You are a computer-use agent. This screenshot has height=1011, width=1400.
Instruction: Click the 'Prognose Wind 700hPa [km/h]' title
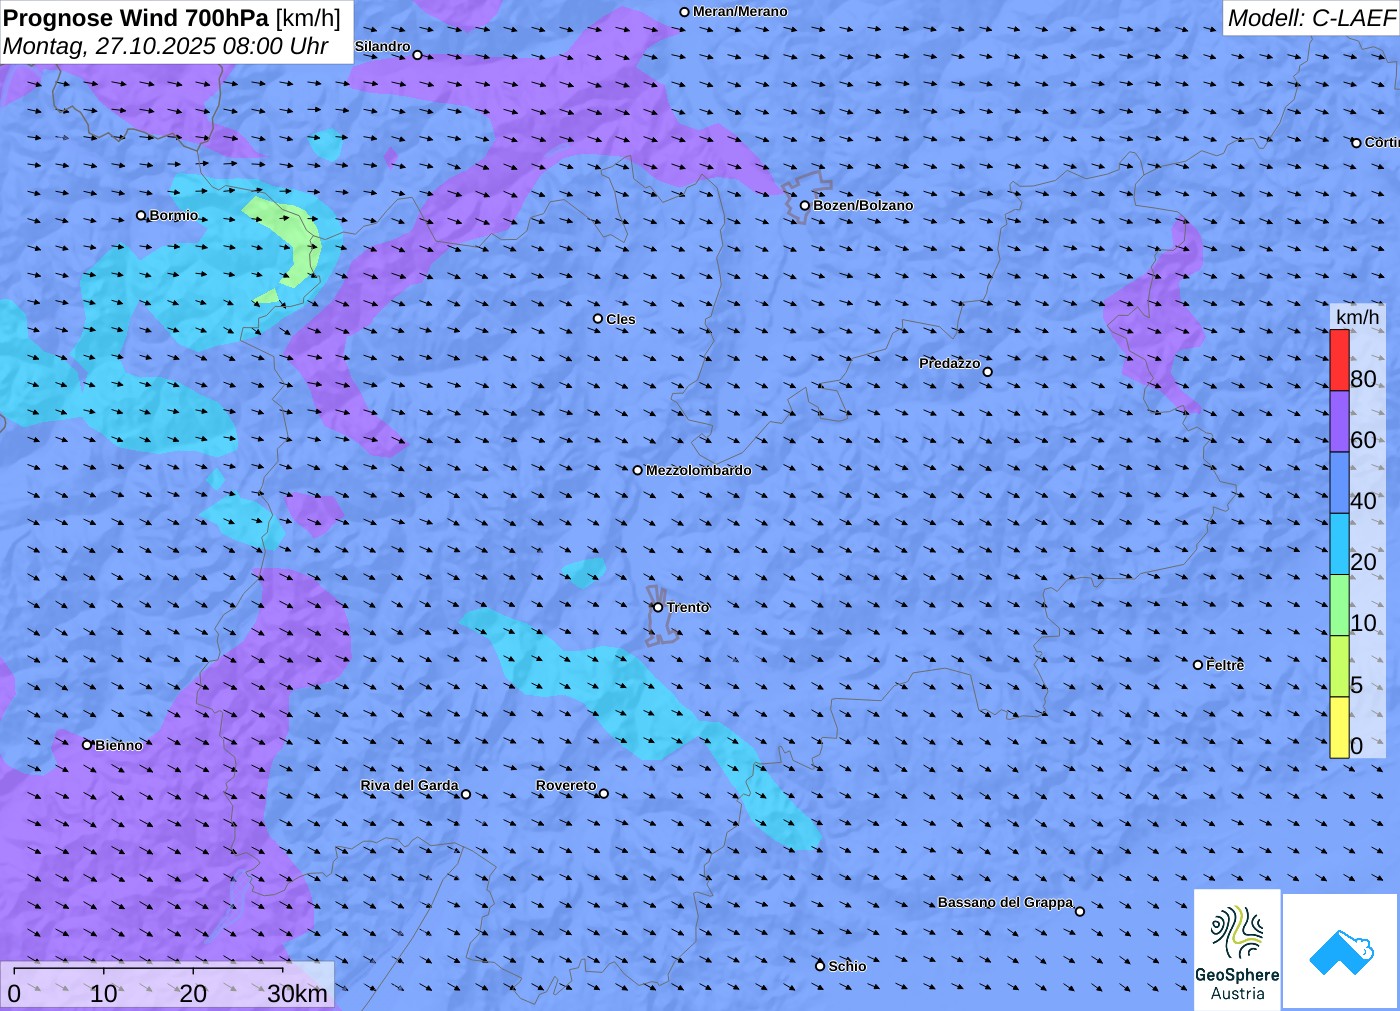tap(172, 18)
